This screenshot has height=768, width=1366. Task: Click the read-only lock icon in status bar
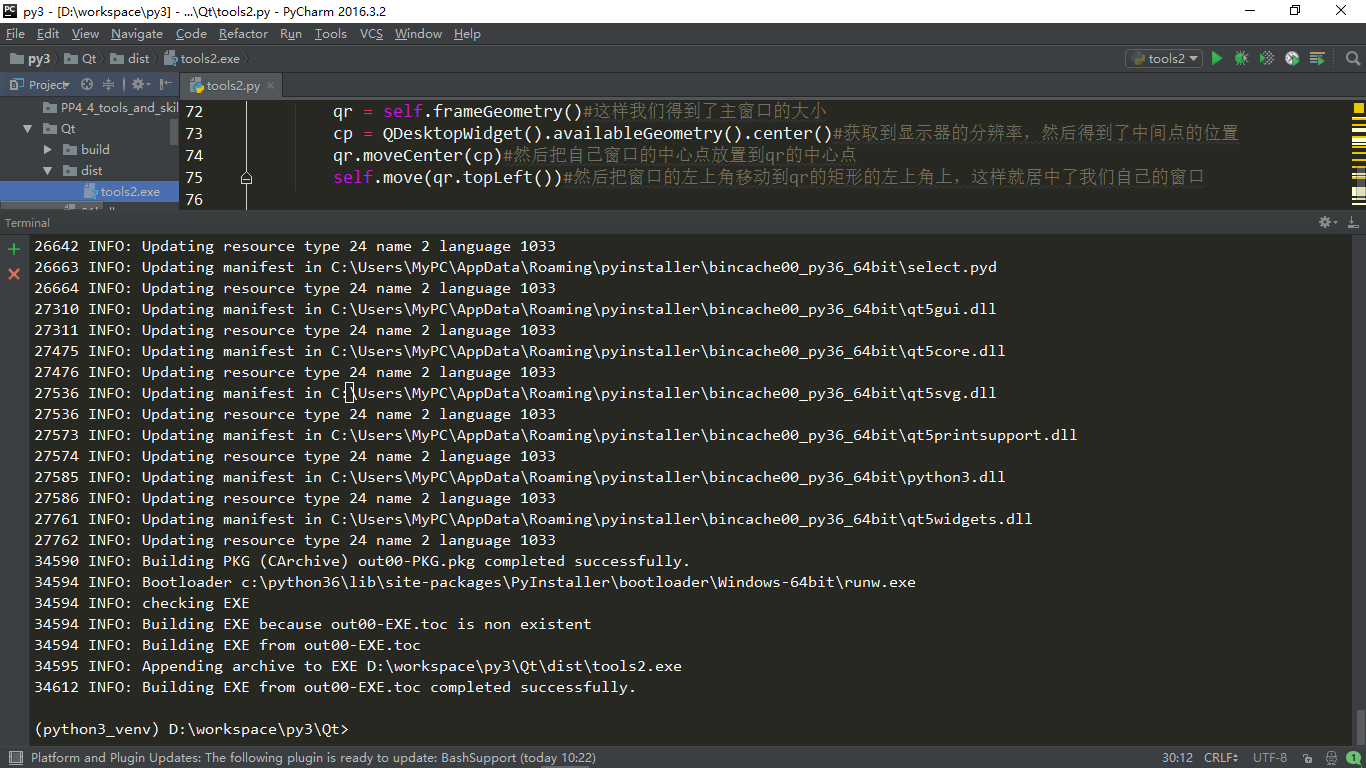point(1308,758)
